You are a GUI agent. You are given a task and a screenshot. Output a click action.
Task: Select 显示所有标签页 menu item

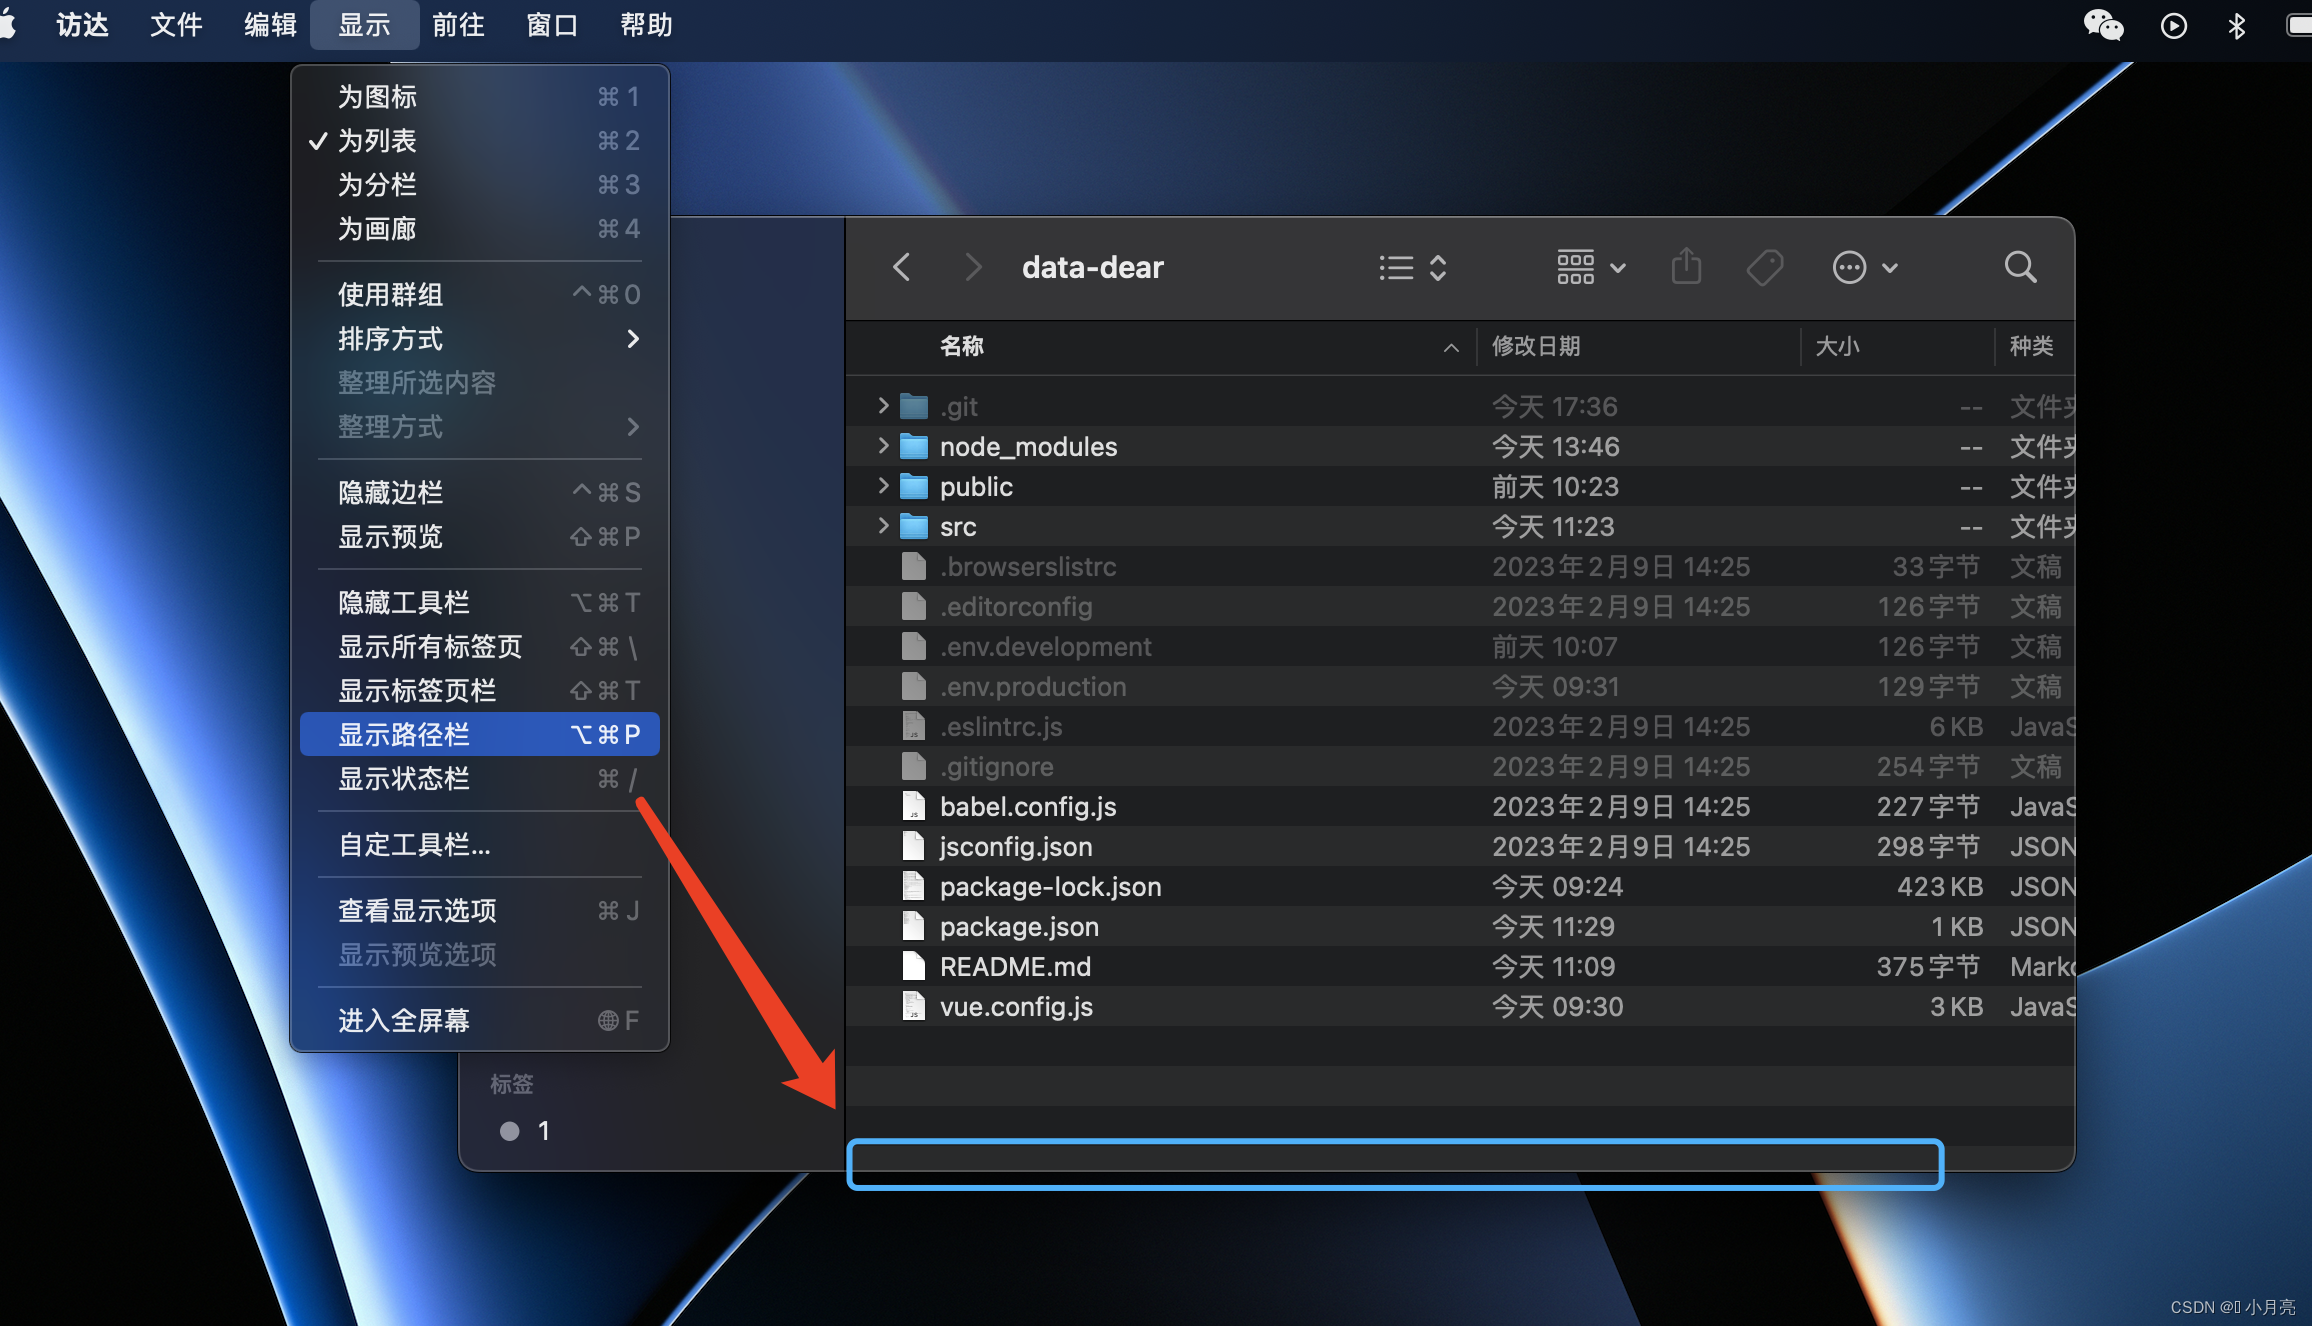click(x=479, y=647)
